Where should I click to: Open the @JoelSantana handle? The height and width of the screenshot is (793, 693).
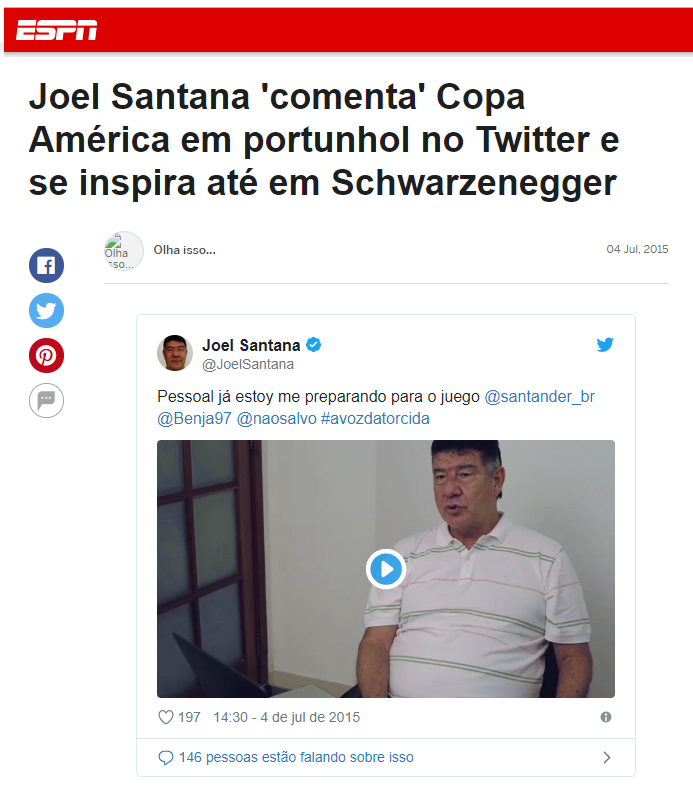pyautogui.click(x=248, y=364)
